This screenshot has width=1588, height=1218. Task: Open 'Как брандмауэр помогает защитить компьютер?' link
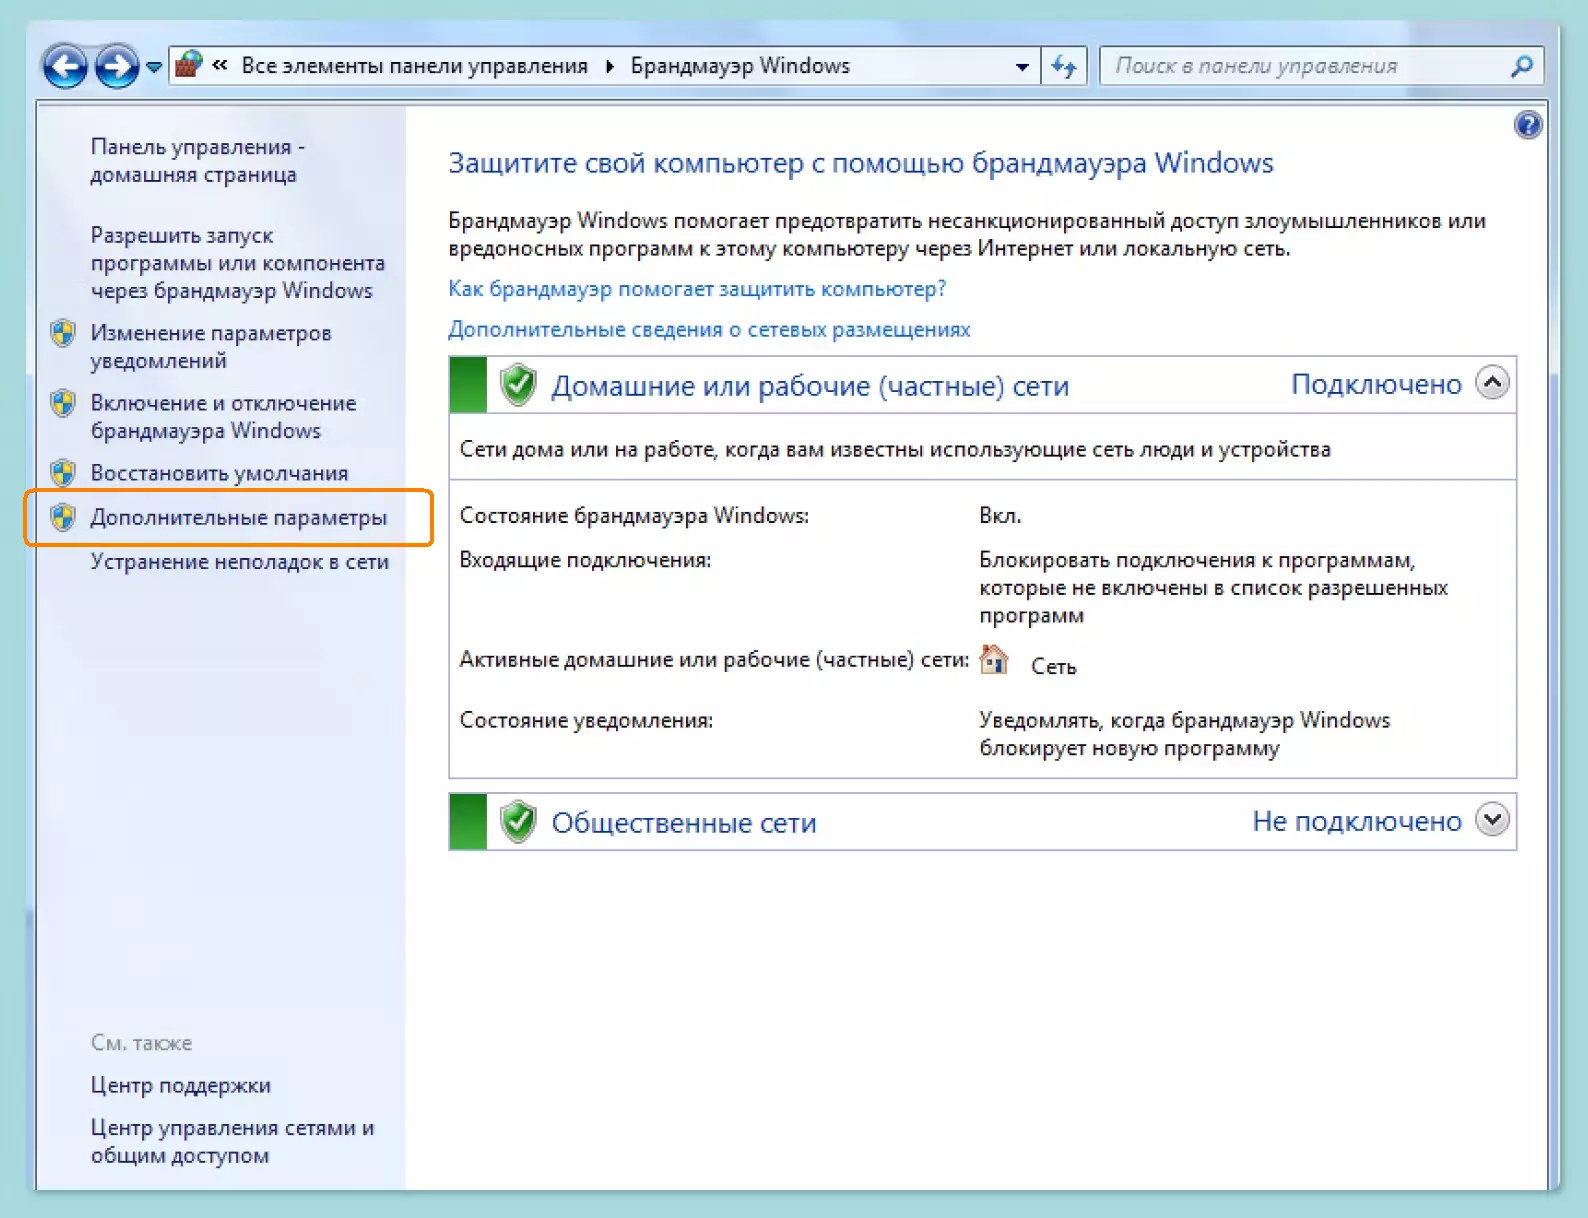click(x=697, y=289)
